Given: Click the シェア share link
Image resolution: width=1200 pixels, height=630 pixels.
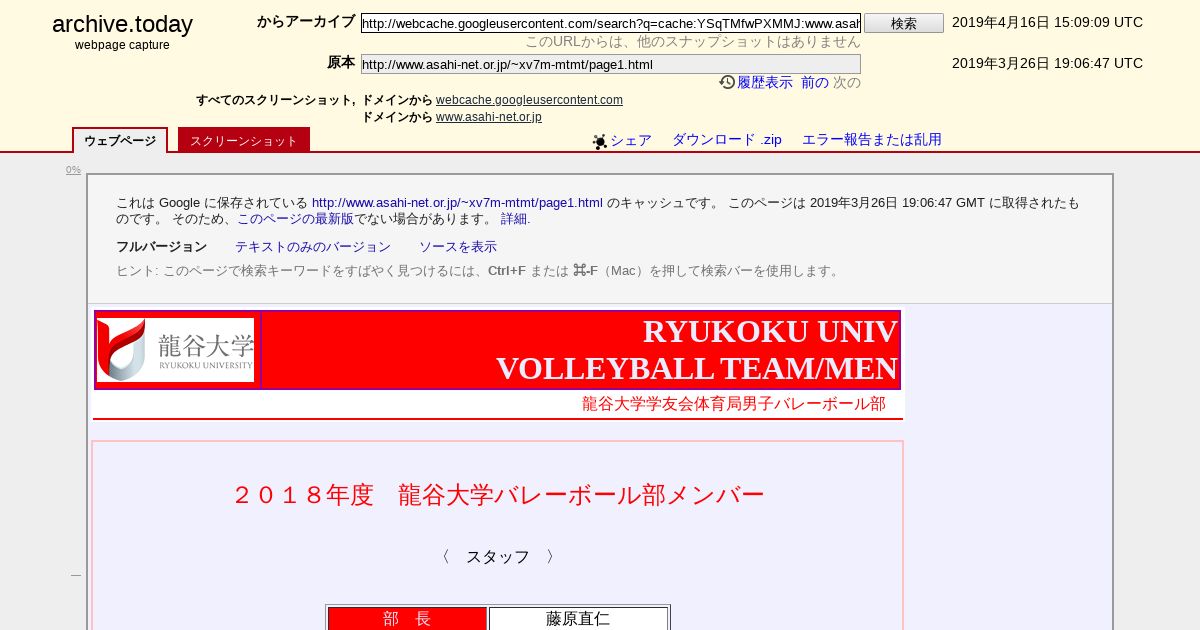Looking at the screenshot, I should [x=630, y=140].
